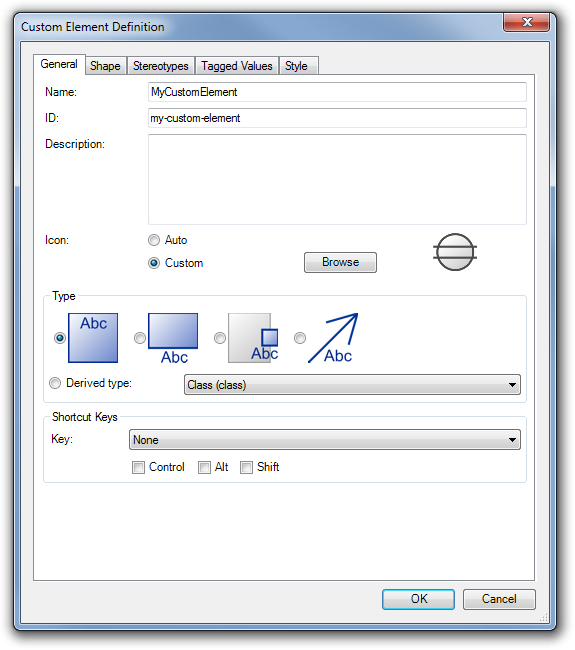This screenshot has width=575, height=650.
Task: Switch to the Stereotypes tab
Action: coord(160,66)
